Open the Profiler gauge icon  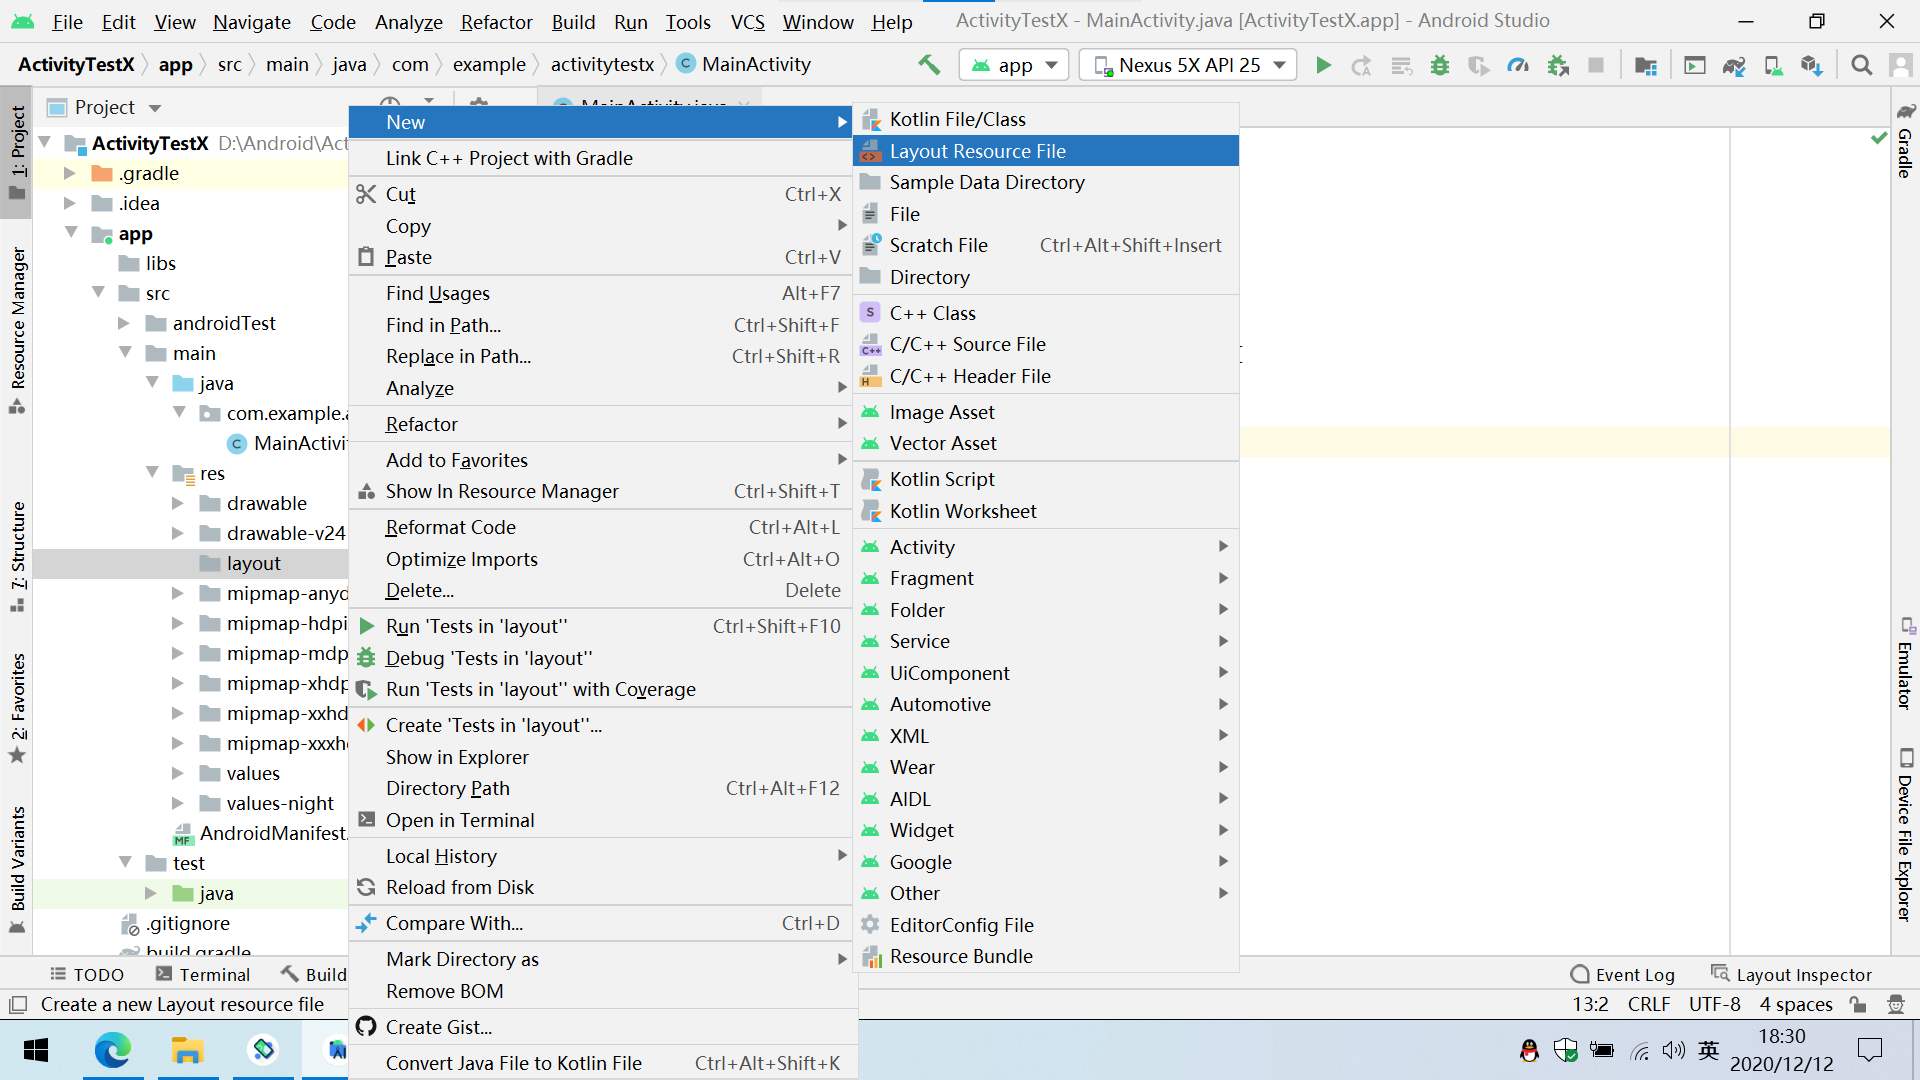click(1518, 65)
